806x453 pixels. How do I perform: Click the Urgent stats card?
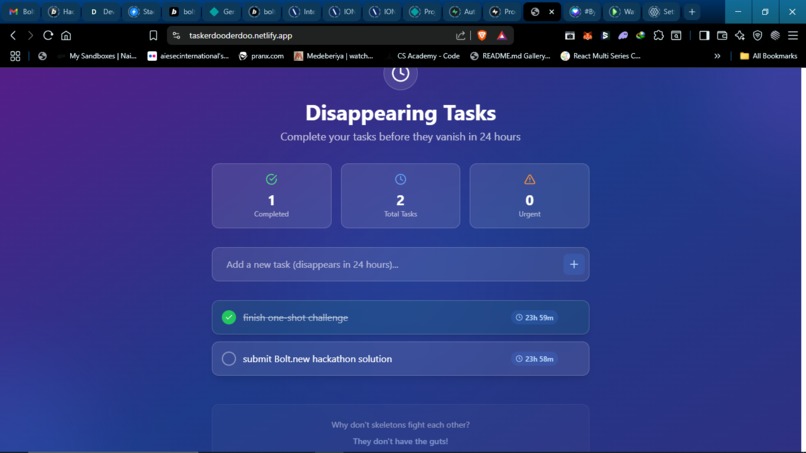point(529,195)
